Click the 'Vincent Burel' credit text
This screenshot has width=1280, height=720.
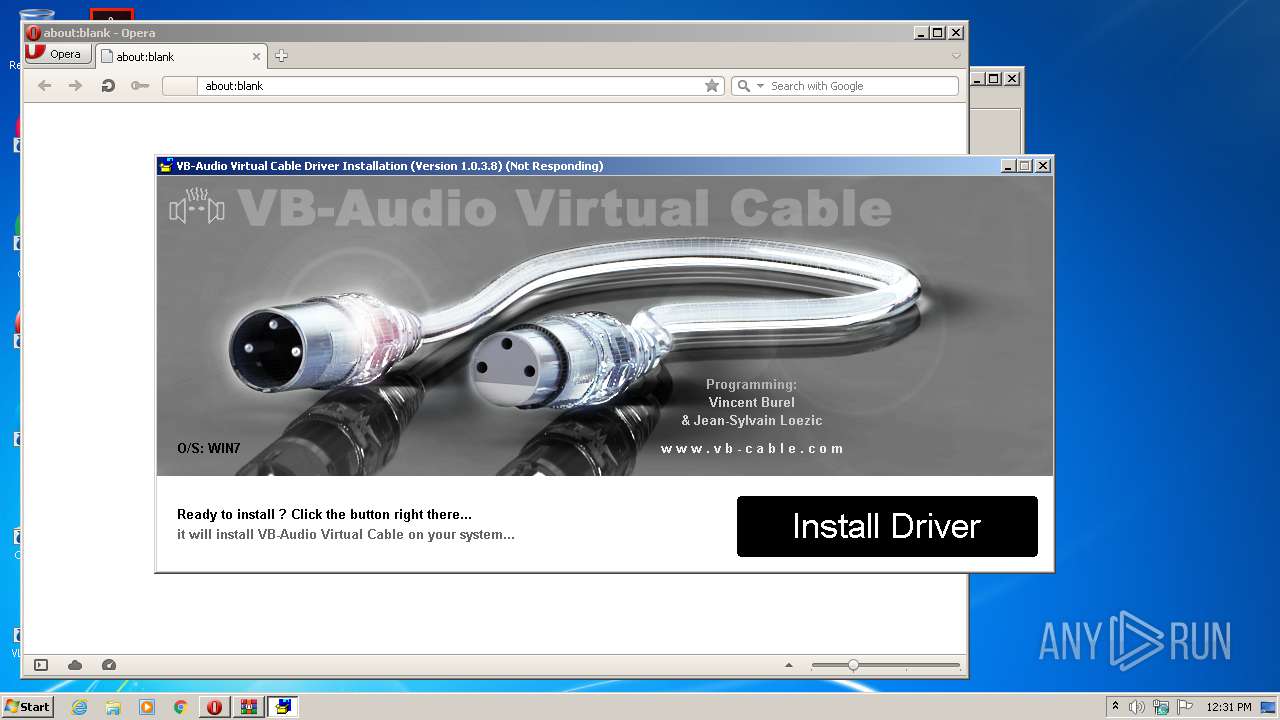pos(752,402)
